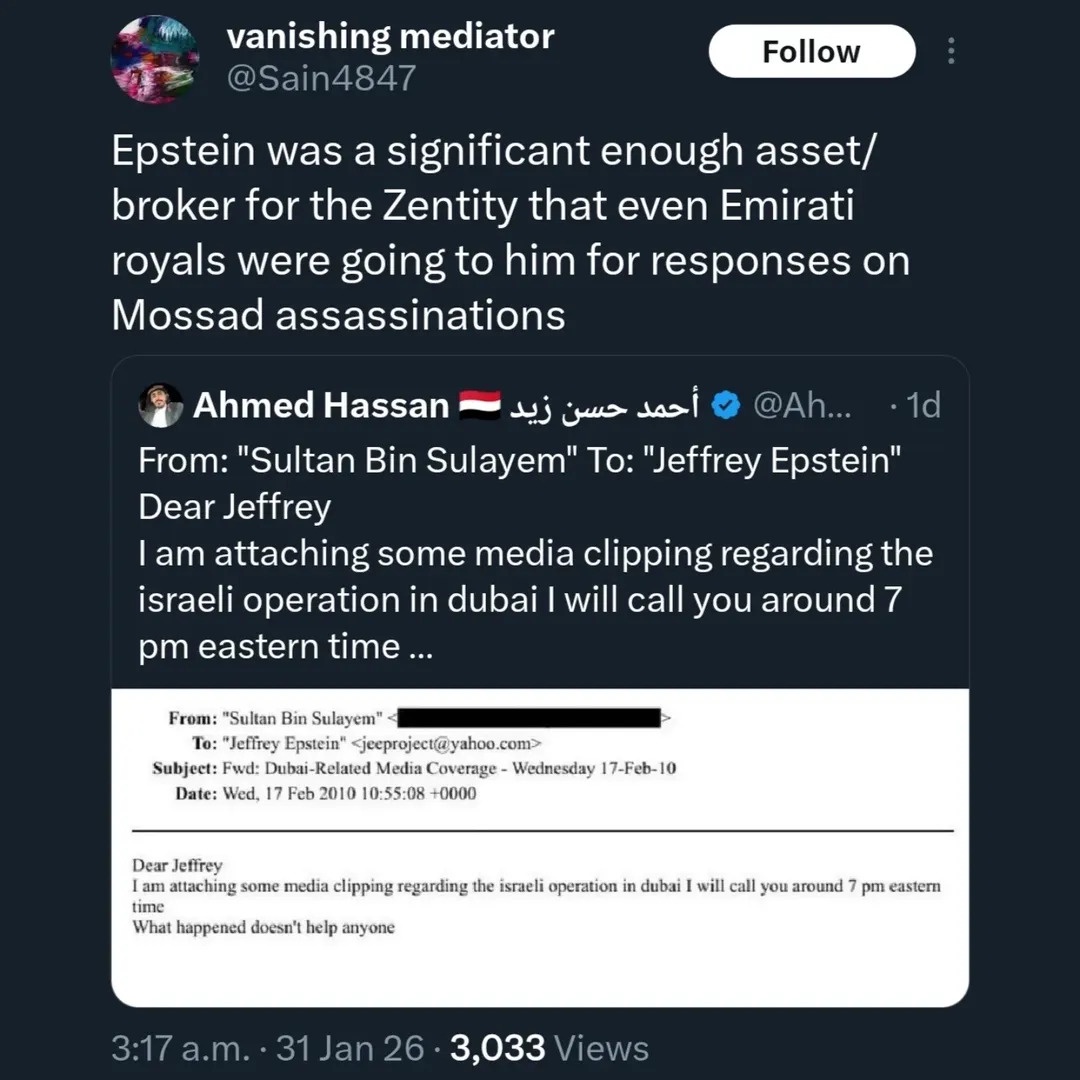Click the "31 Jan 26" post date
This screenshot has width=1080, height=1080.
[x=348, y=1048]
